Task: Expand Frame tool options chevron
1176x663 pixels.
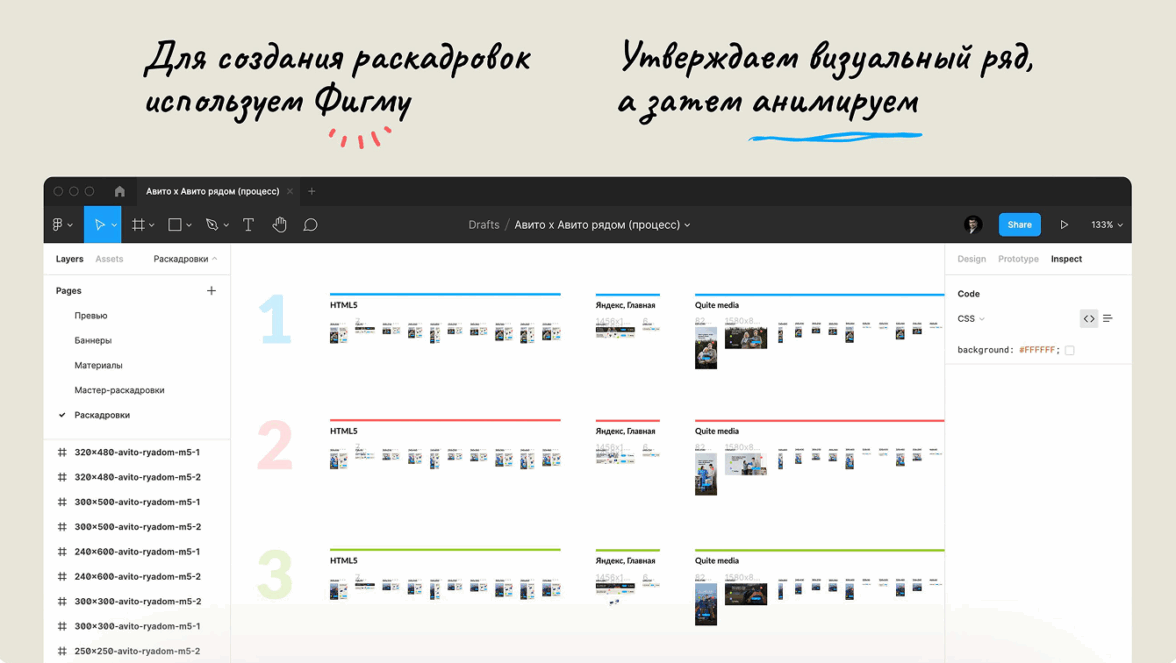Action: click(x=152, y=225)
